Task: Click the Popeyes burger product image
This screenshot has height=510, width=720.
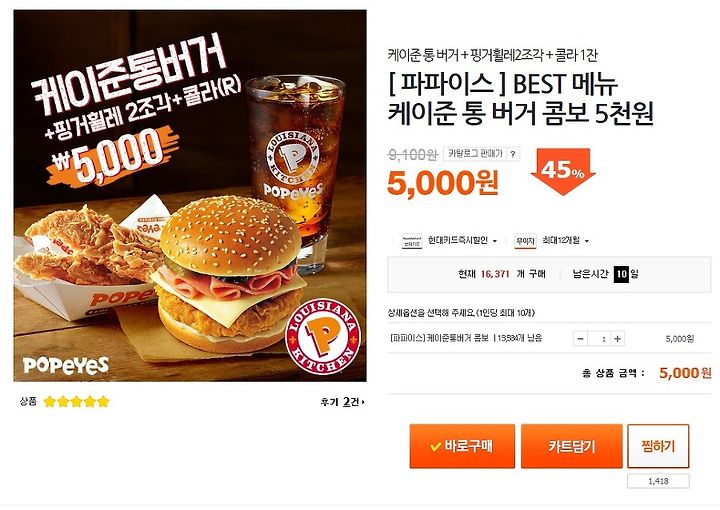Action: pos(190,196)
